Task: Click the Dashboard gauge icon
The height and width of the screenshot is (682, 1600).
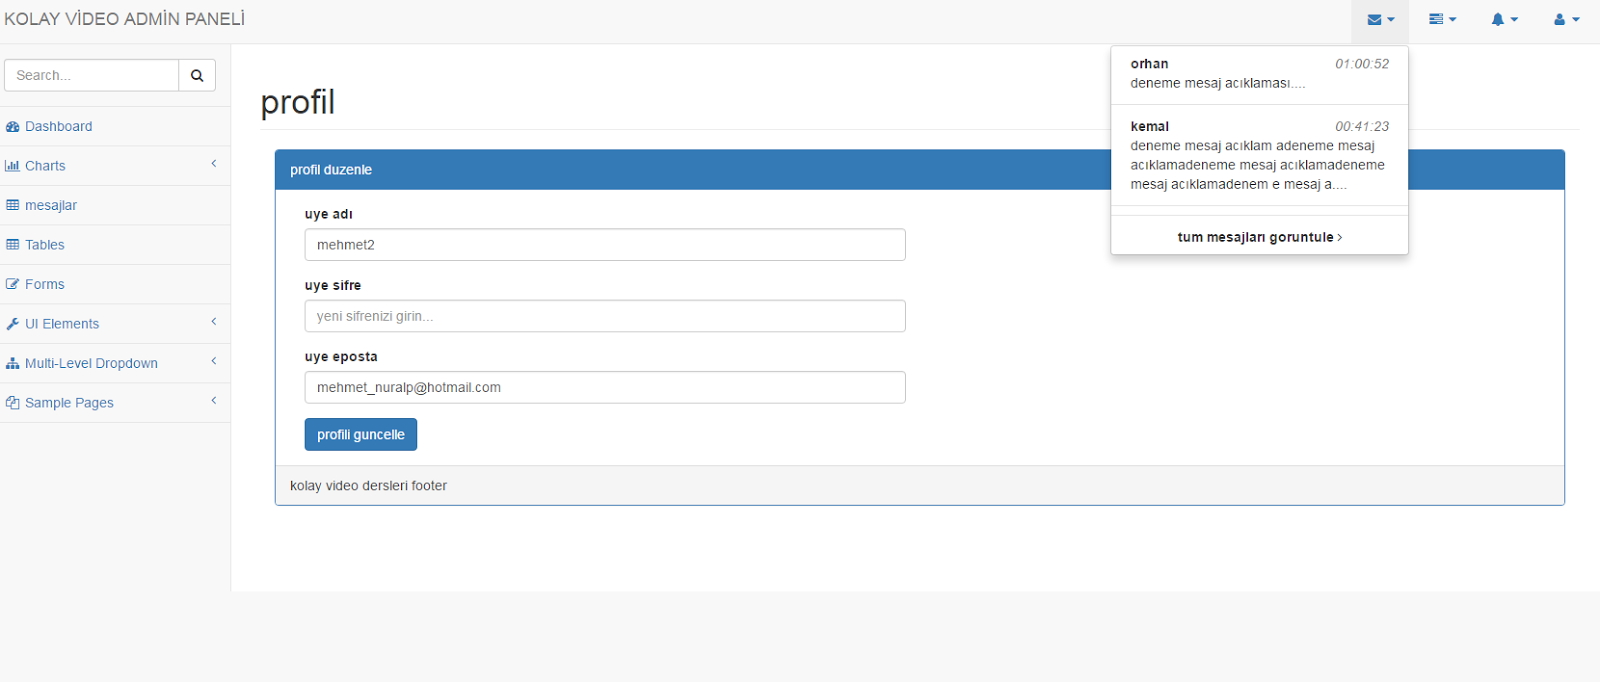Action: pos(13,127)
